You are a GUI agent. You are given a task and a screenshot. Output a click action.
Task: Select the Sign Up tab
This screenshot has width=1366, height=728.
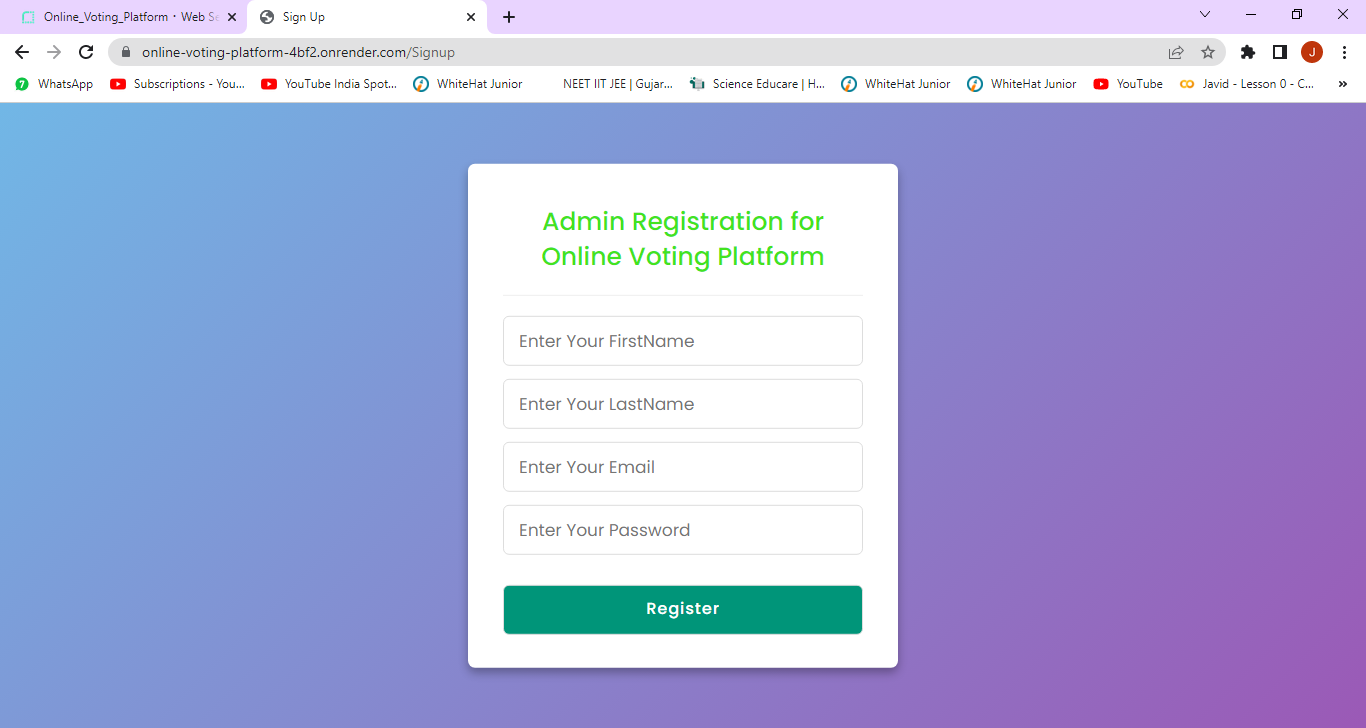(330, 16)
